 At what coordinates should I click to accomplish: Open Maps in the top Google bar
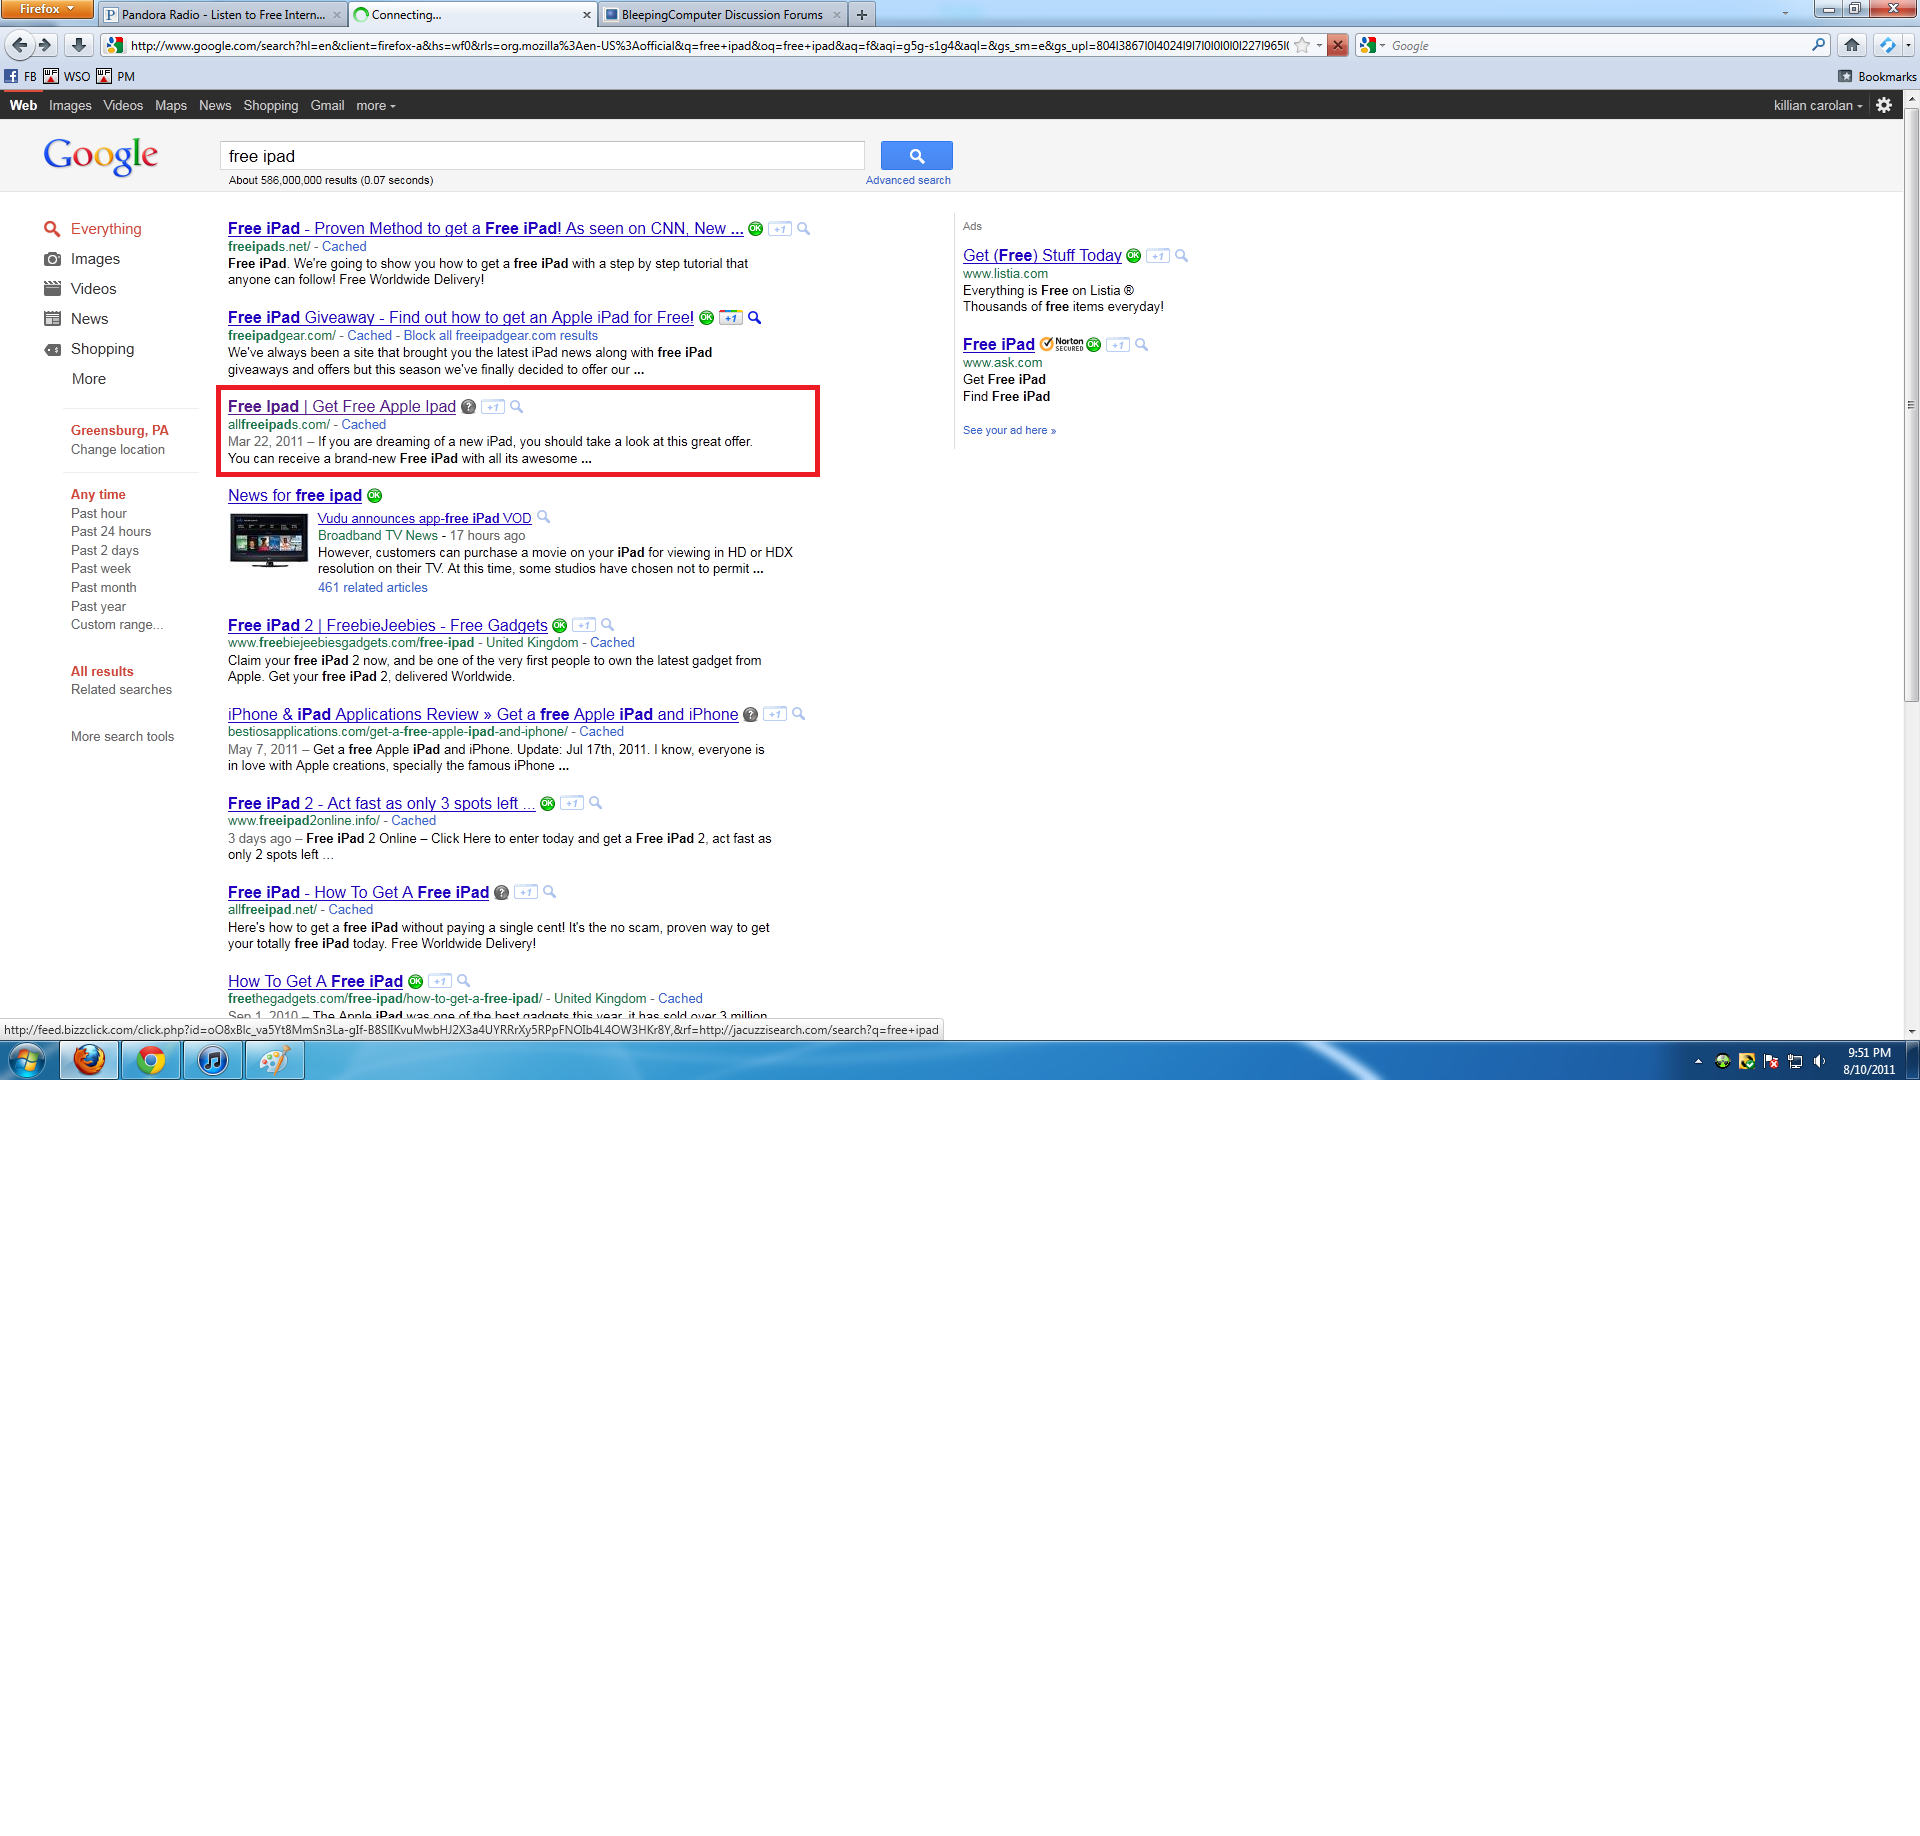(171, 105)
